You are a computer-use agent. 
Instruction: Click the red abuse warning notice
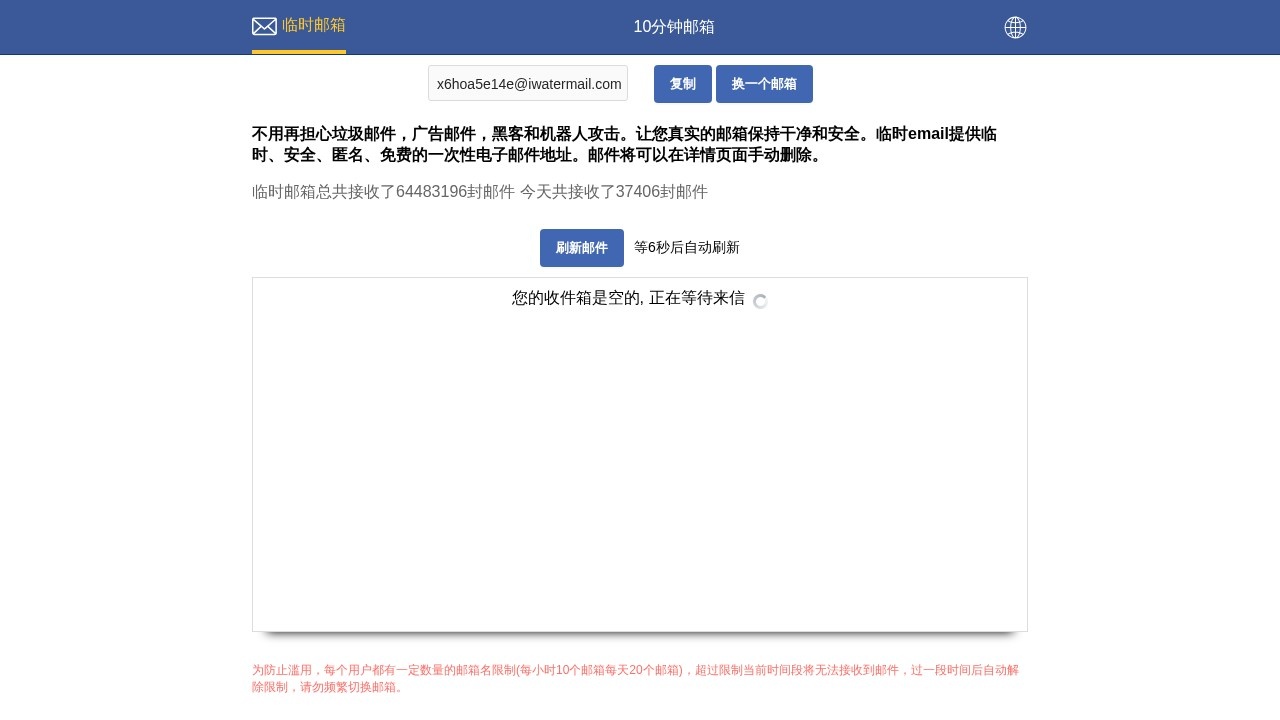635,679
